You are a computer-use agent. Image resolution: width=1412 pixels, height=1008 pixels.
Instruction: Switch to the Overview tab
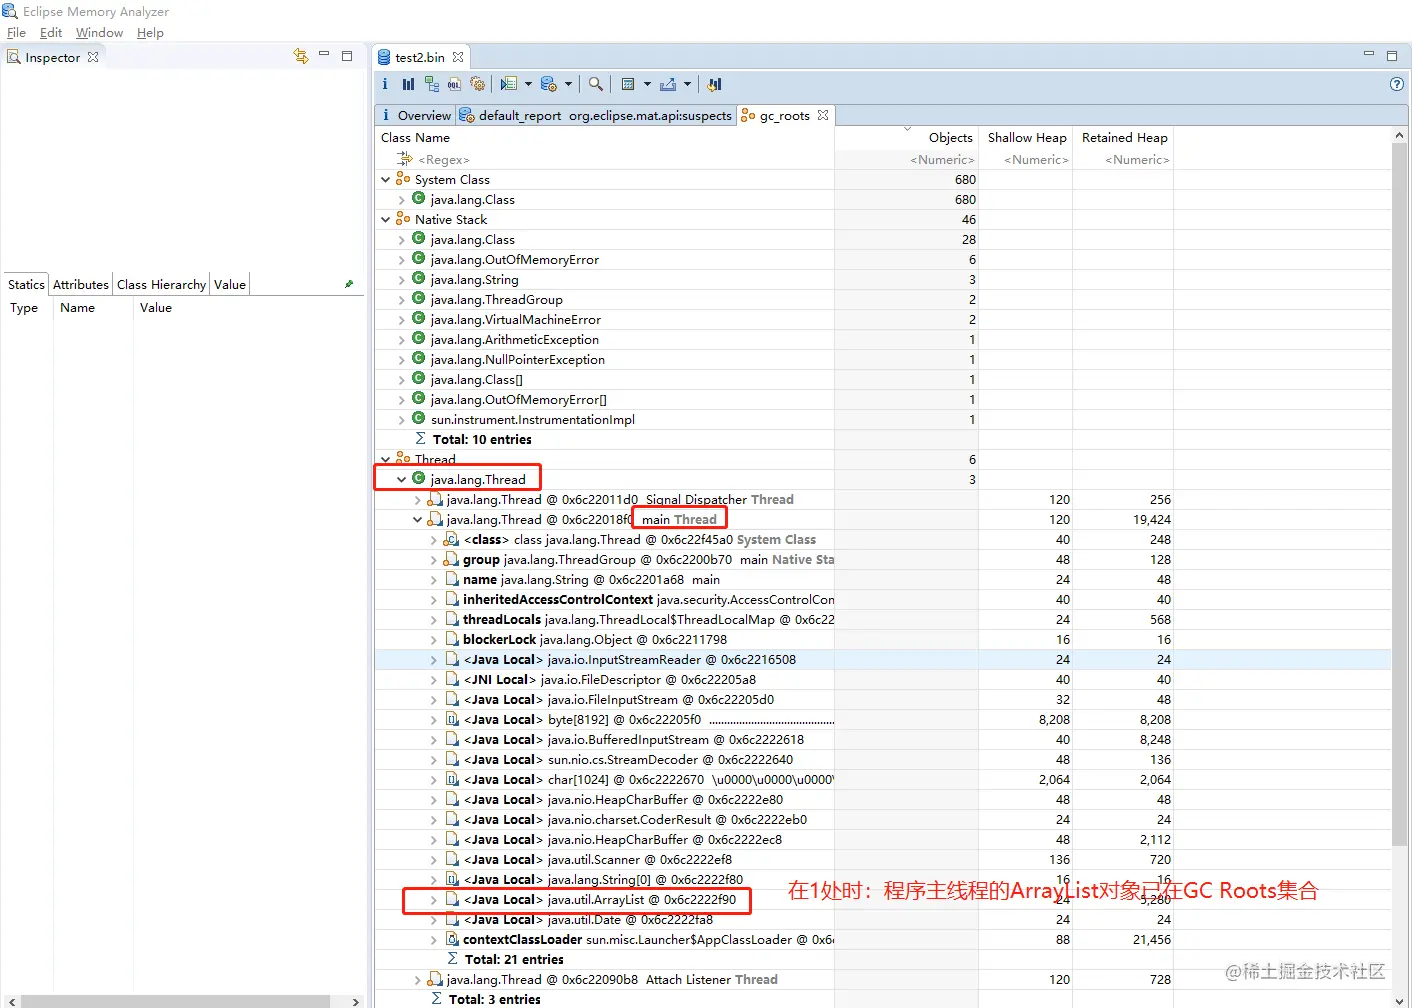pyautogui.click(x=416, y=115)
